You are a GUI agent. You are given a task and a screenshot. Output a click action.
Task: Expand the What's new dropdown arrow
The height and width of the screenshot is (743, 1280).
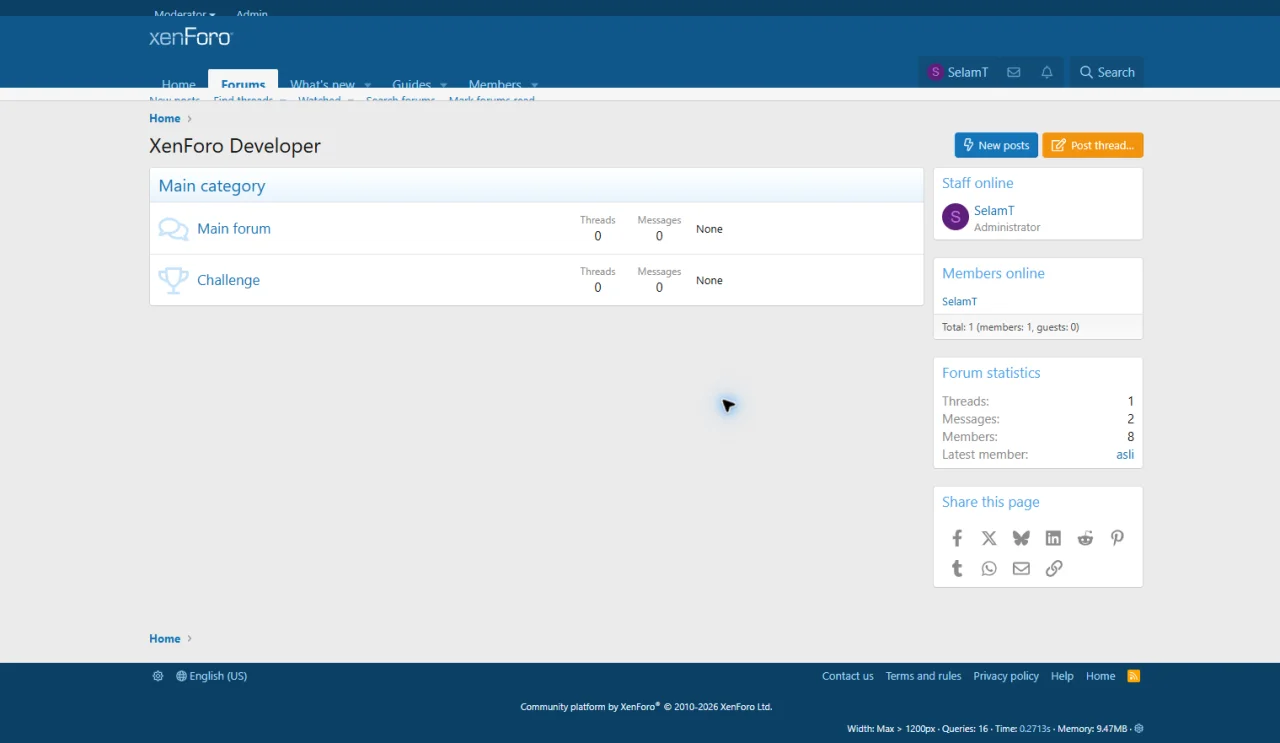pos(367,84)
